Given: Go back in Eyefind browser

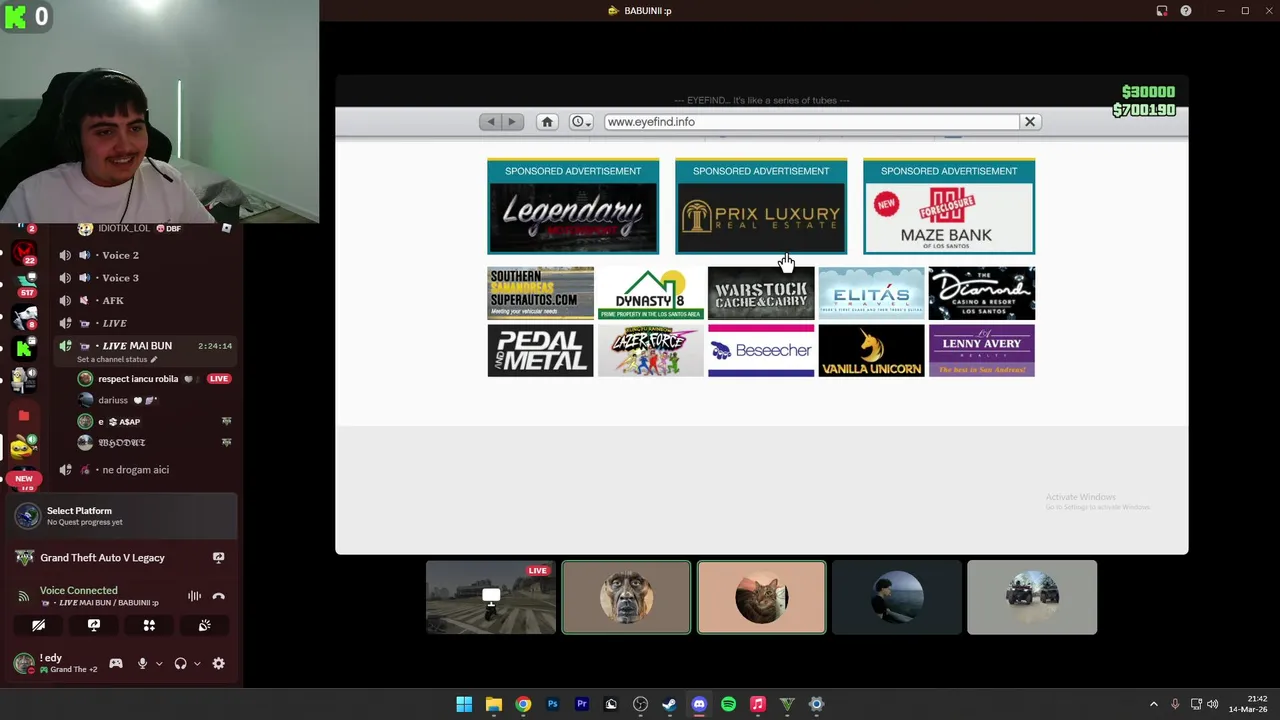Looking at the screenshot, I should tap(490, 122).
